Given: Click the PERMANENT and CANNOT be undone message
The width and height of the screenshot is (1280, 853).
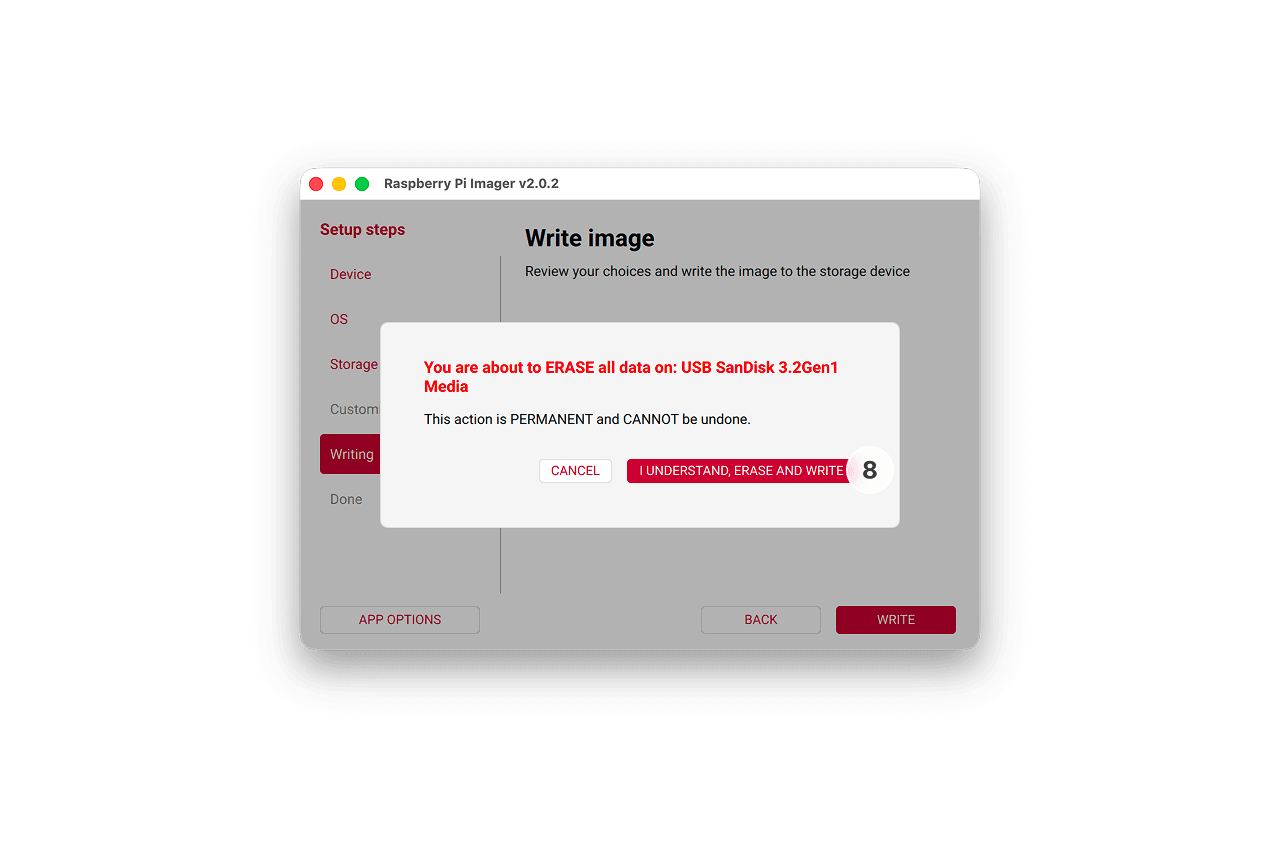Looking at the screenshot, I should [587, 419].
